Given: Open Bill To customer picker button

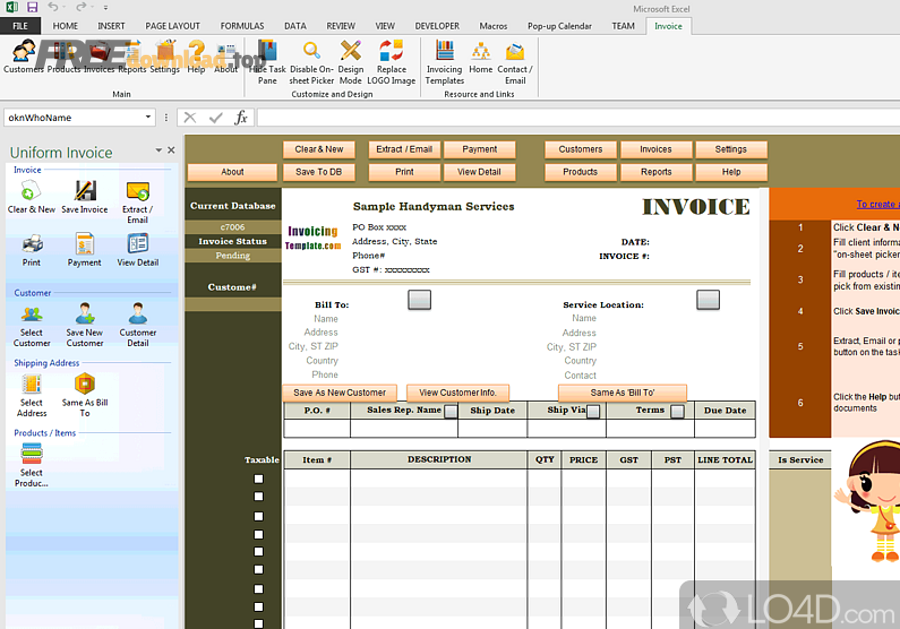Looking at the screenshot, I should [x=419, y=300].
